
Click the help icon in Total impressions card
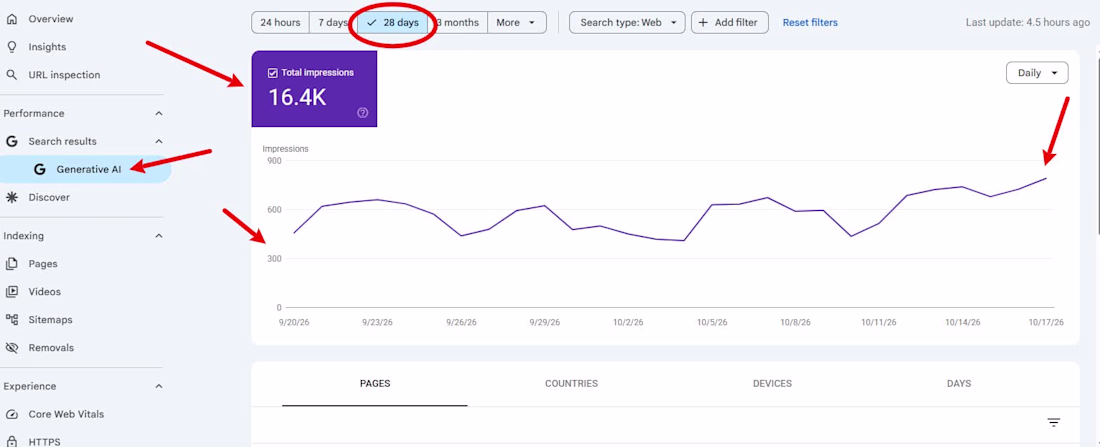tap(363, 113)
